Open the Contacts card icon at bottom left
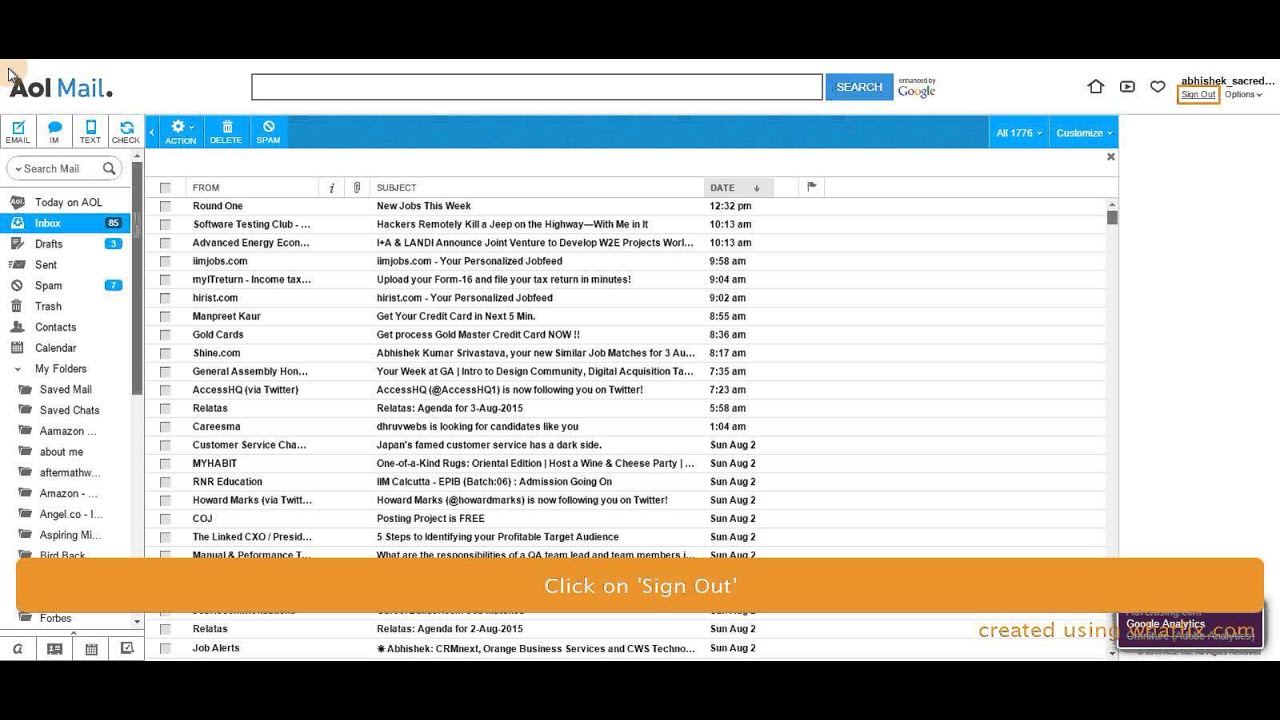Screen dimensions: 1280x720 coord(54,648)
